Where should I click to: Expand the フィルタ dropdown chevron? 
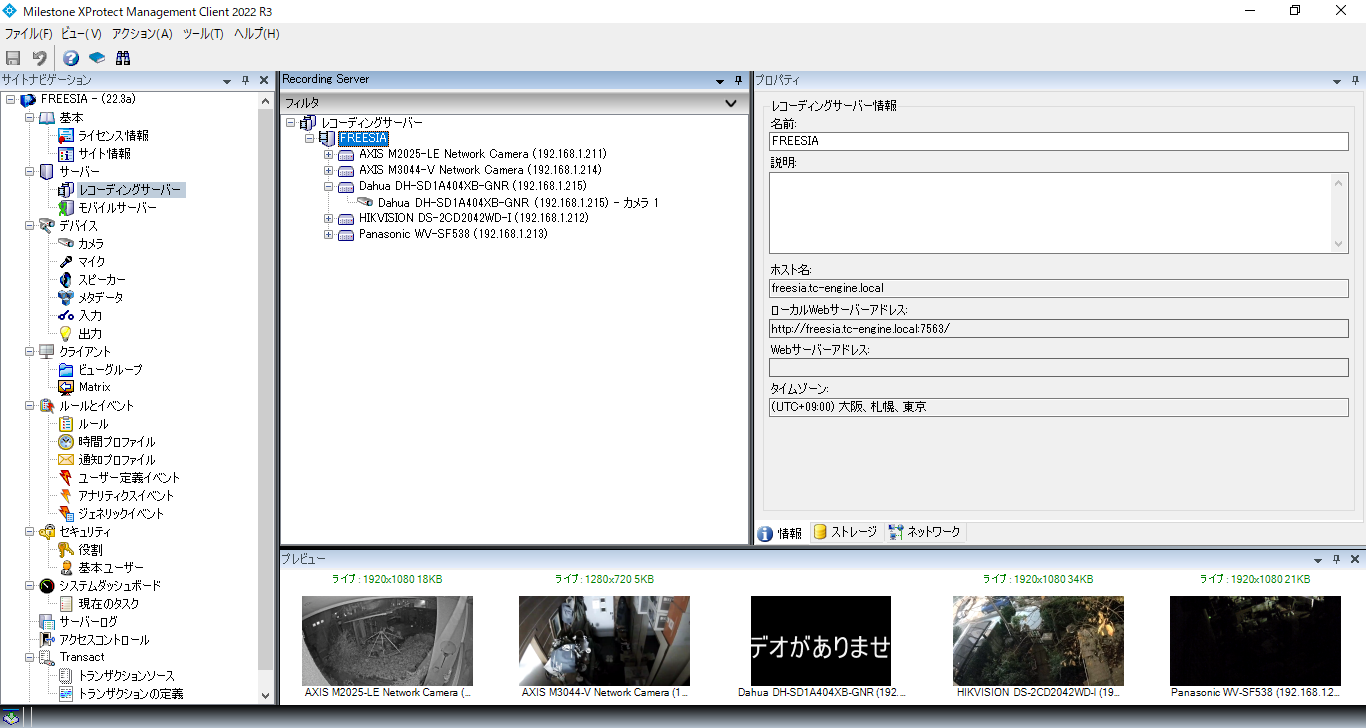click(x=731, y=103)
